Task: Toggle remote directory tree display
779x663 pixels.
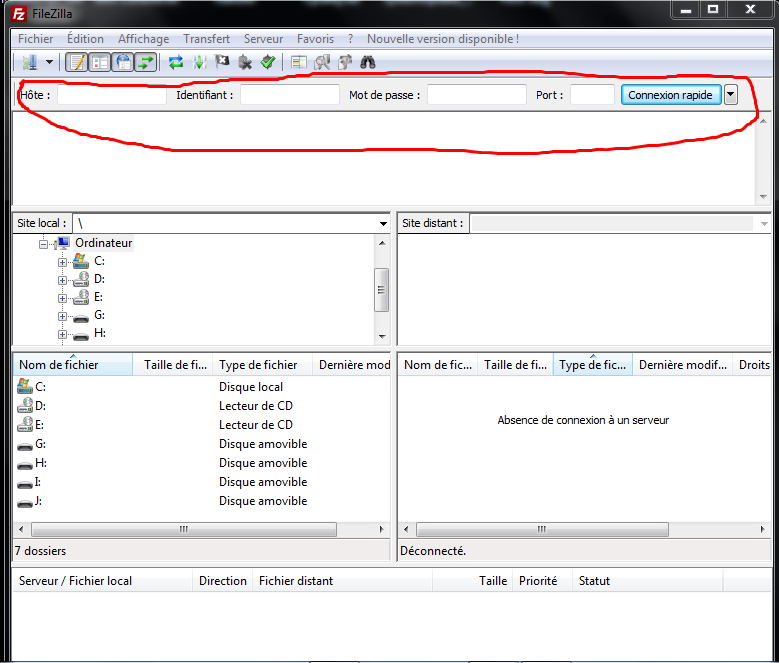Action: click(x=123, y=62)
